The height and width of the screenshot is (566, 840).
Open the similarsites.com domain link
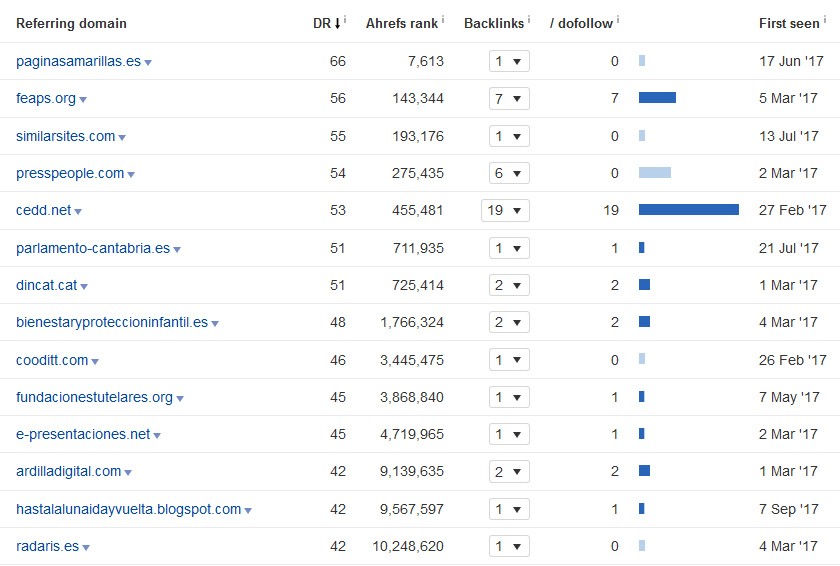pos(65,136)
